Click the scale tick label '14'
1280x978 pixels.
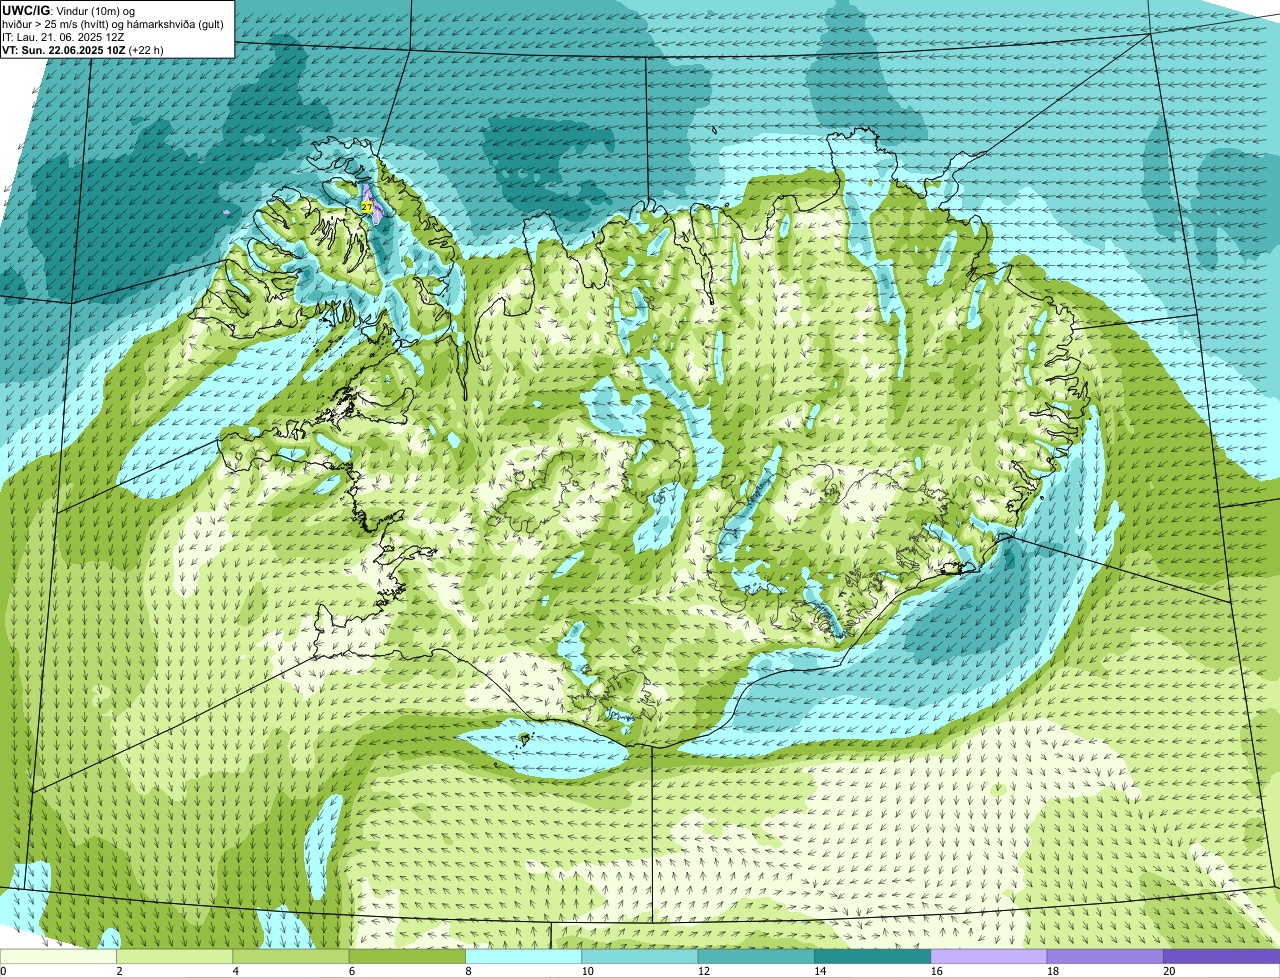tap(820, 971)
